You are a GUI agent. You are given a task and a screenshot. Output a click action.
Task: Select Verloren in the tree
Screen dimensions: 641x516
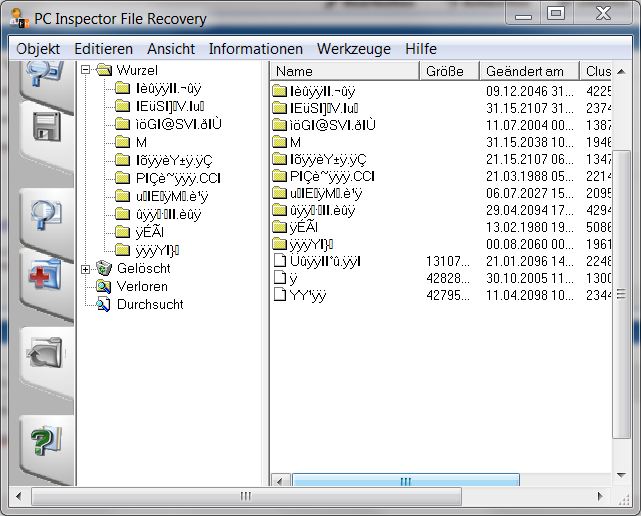point(142,286)
